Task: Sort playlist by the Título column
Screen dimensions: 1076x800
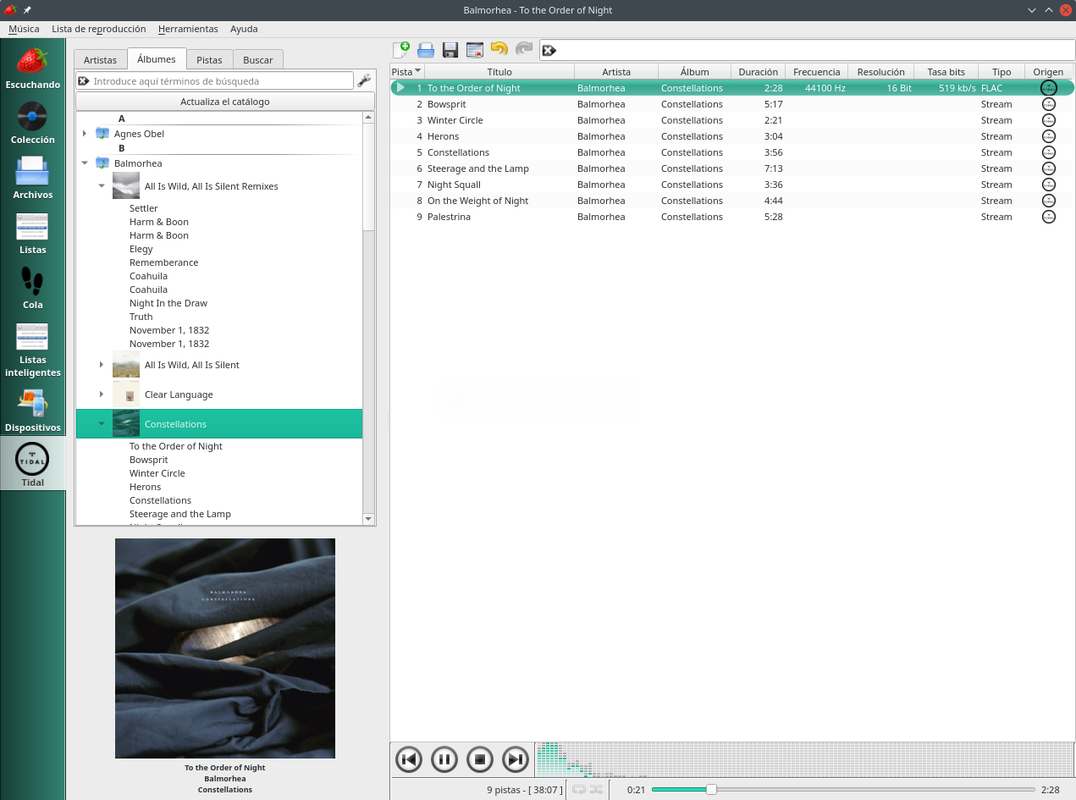Action: pyautogui.click(x=500, y=71)
